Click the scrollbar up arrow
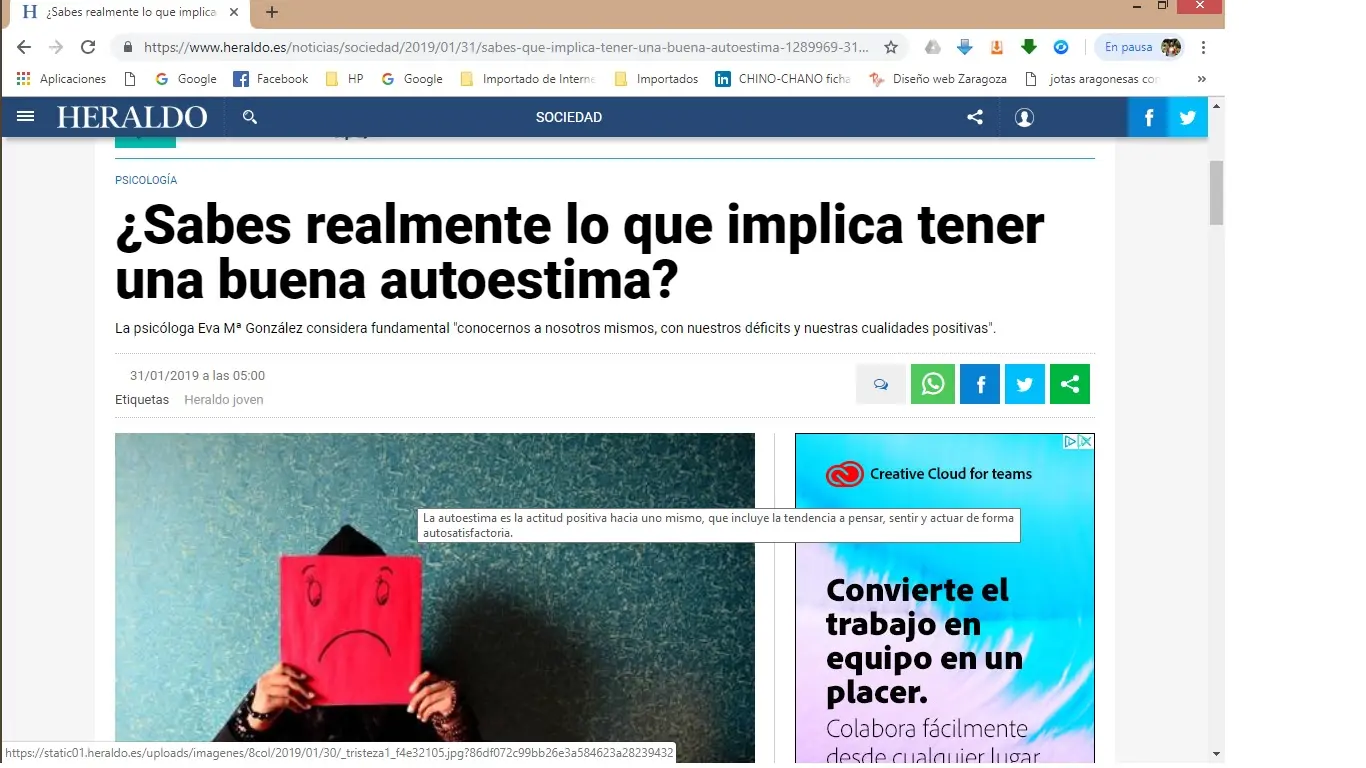Image resolution: width=1366 pixels, height=768 pixels. click(x=1217, y=104)
